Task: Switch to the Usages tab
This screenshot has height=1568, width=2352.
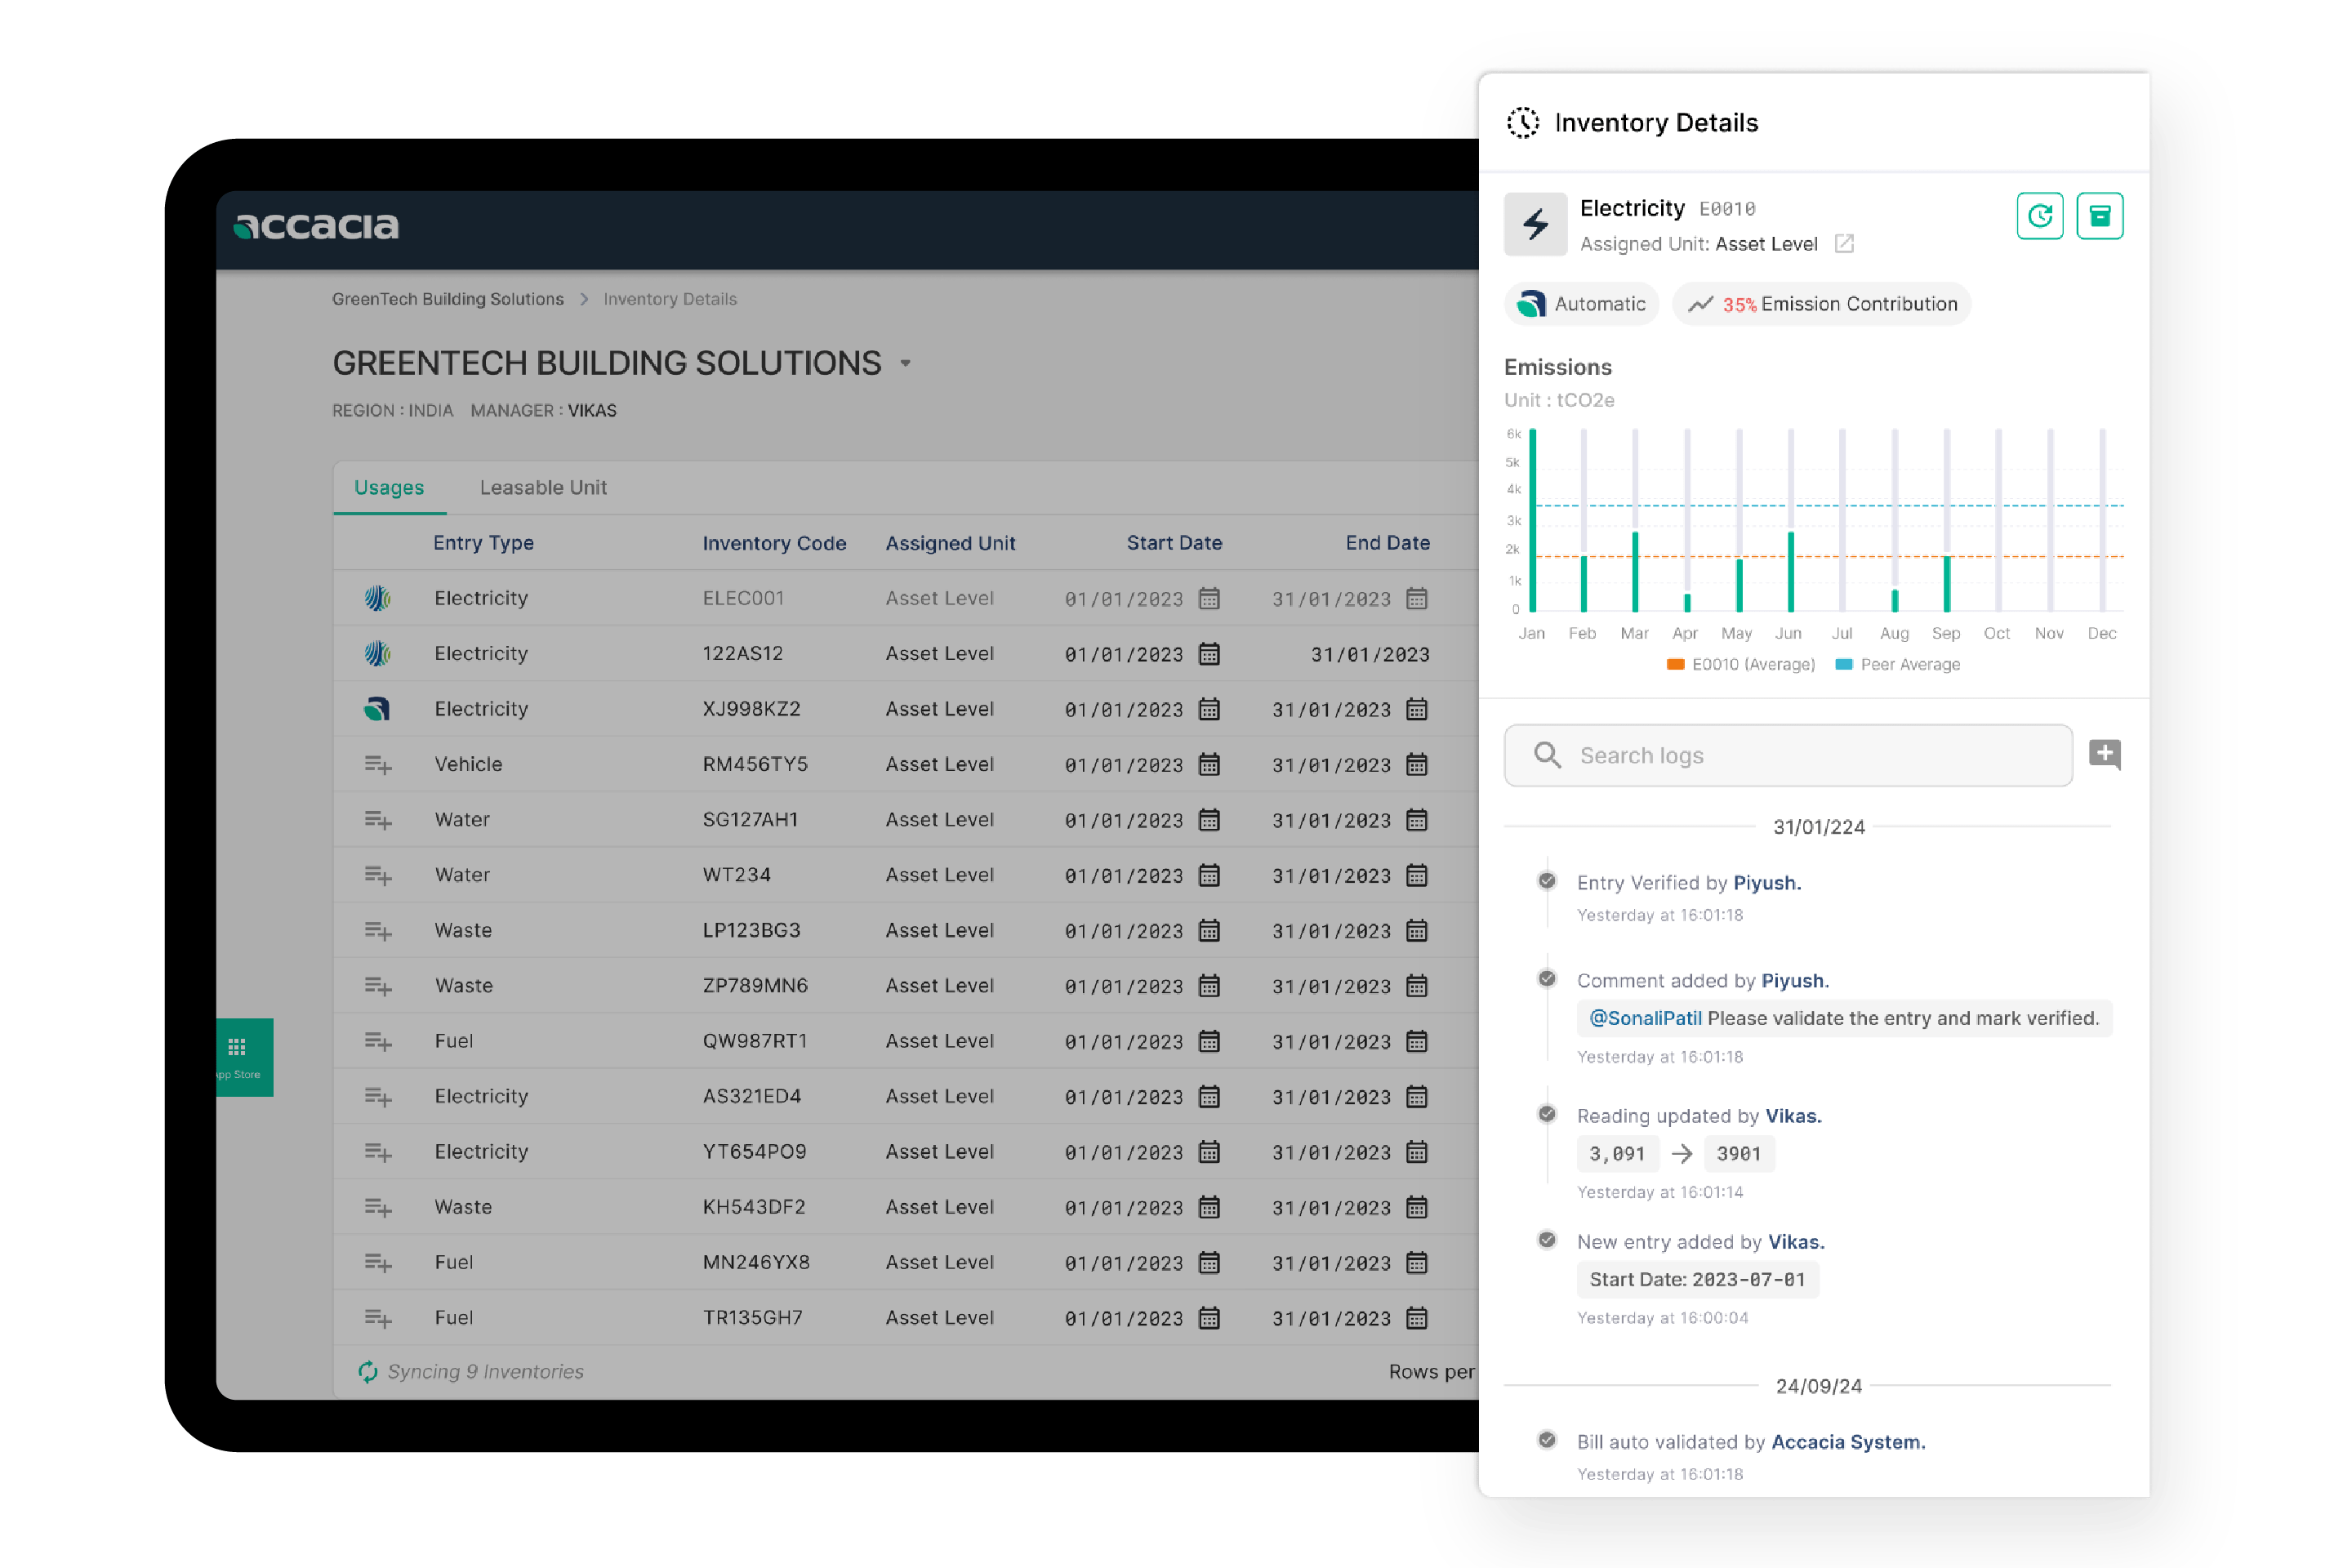Action: coord(389,487)
